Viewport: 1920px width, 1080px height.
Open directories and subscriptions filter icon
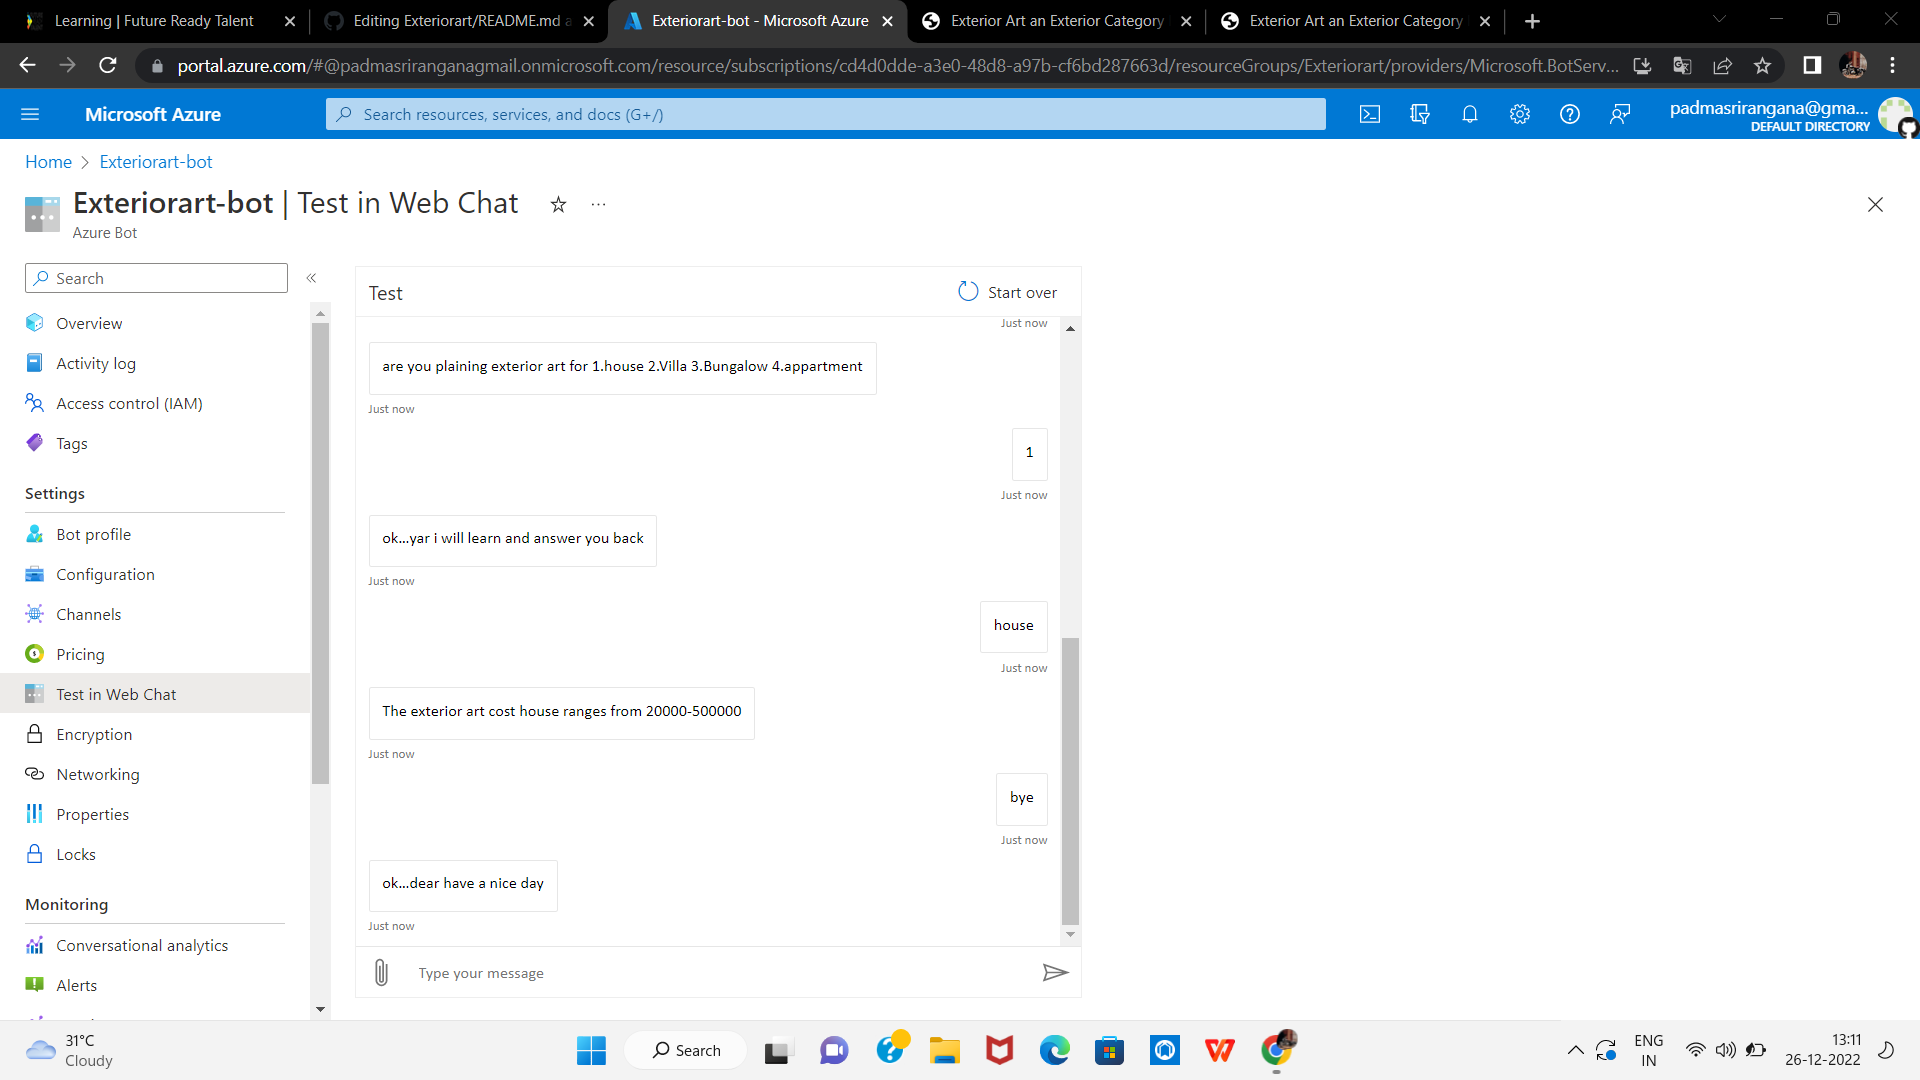(1419, 114)
